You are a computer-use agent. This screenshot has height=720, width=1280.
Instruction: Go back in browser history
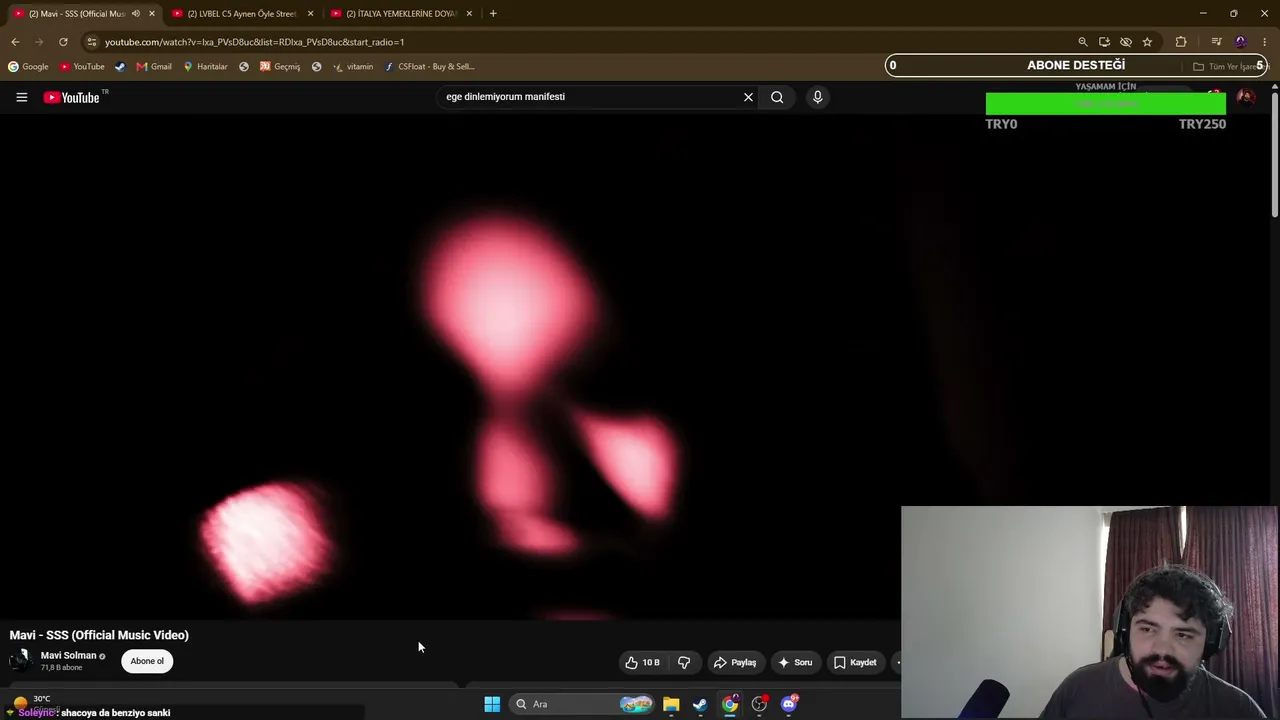(15, 42)
